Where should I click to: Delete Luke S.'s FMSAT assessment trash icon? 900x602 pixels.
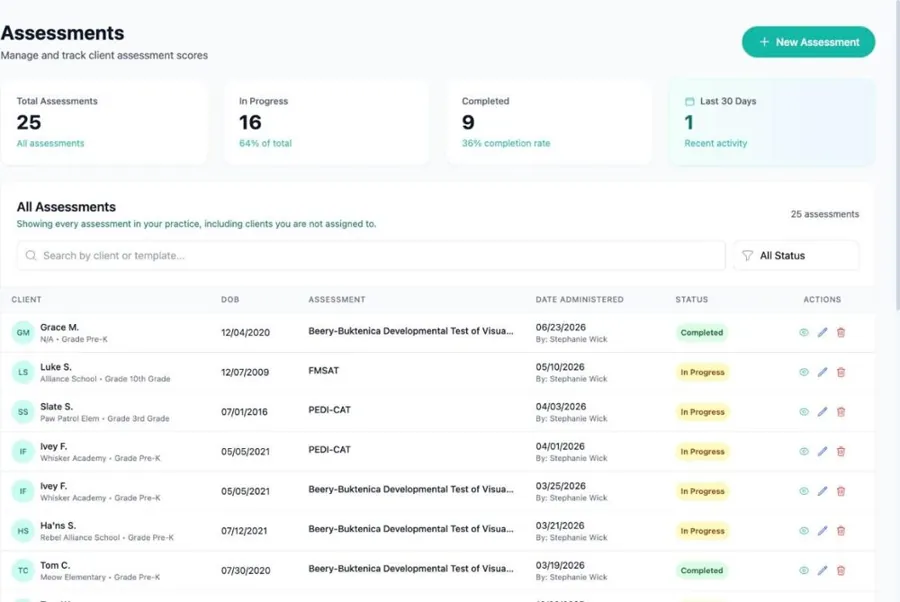841,372
